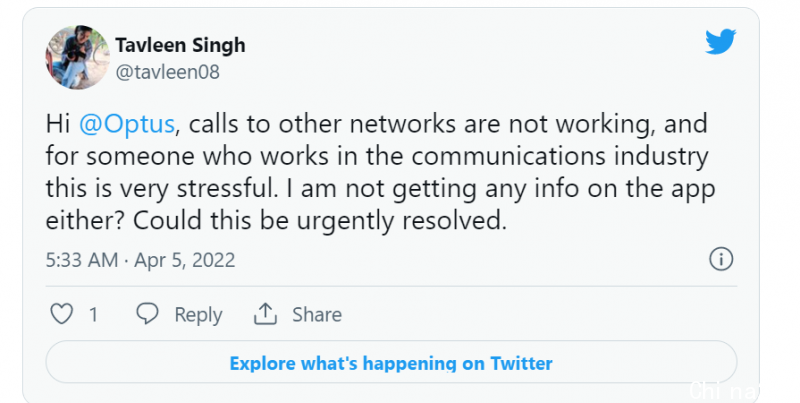Screen dimensions: 800x403
Task: Click the sentence 'Could this be urgently resolved'
Action: 317,221
